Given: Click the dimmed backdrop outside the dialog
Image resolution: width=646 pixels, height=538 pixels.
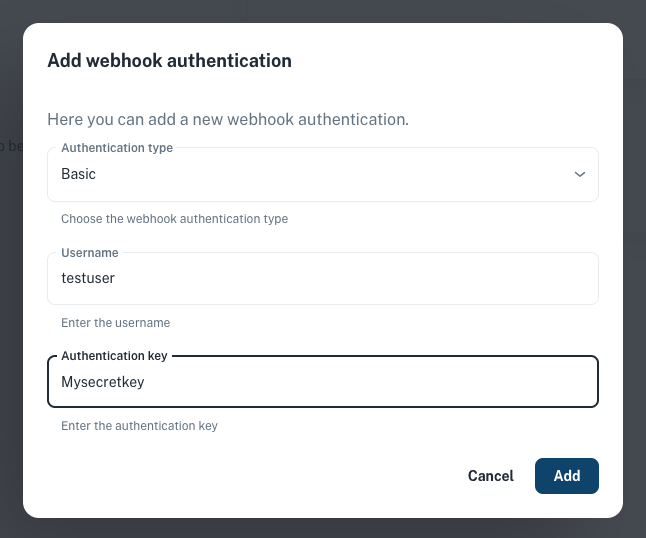Looking at the screenshot, I should coord(634,300).
